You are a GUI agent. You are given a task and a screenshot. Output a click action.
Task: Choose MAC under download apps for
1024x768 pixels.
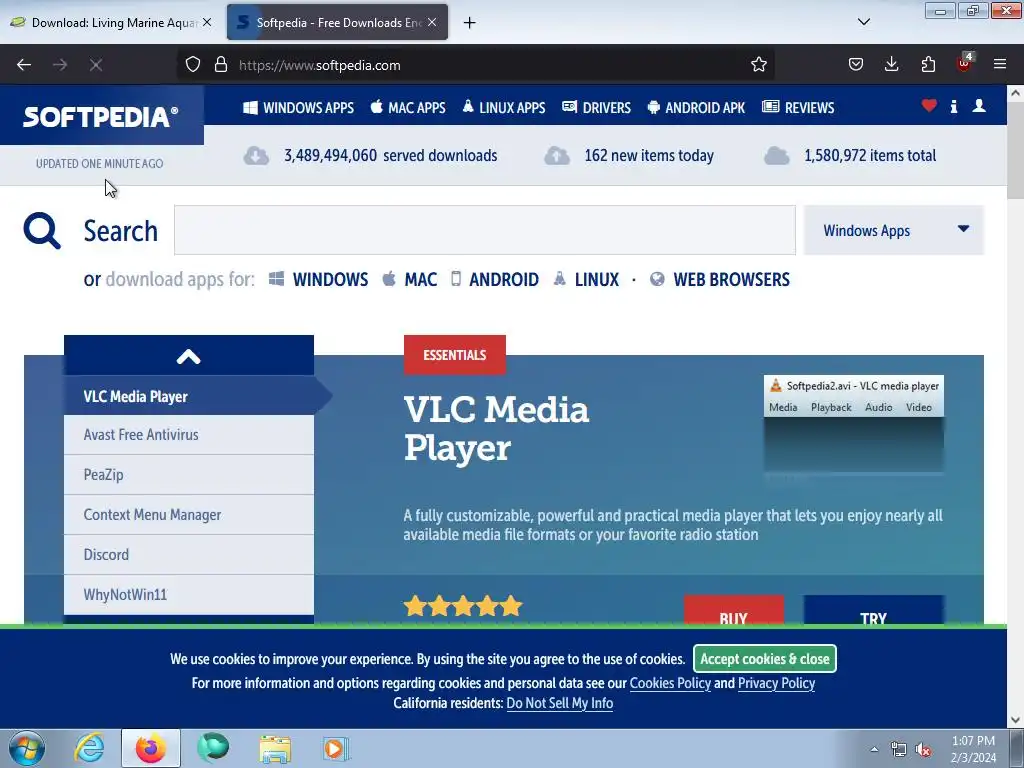(x=409, y=280)
